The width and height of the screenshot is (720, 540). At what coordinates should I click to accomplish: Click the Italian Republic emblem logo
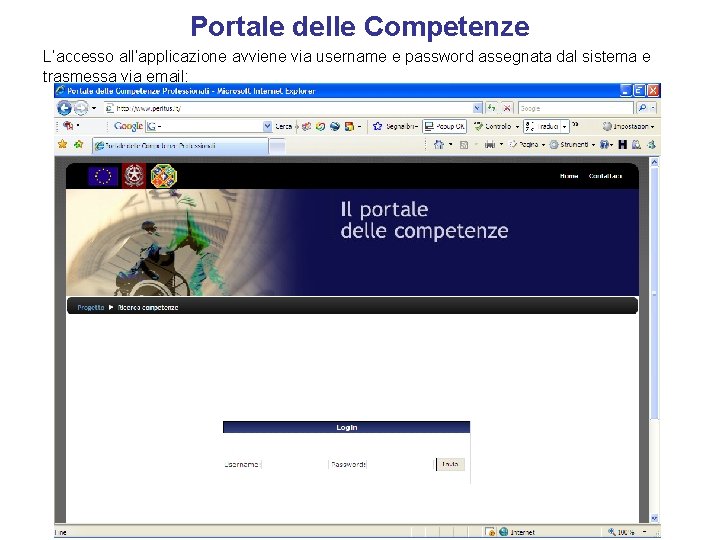(x=134, y=175)
